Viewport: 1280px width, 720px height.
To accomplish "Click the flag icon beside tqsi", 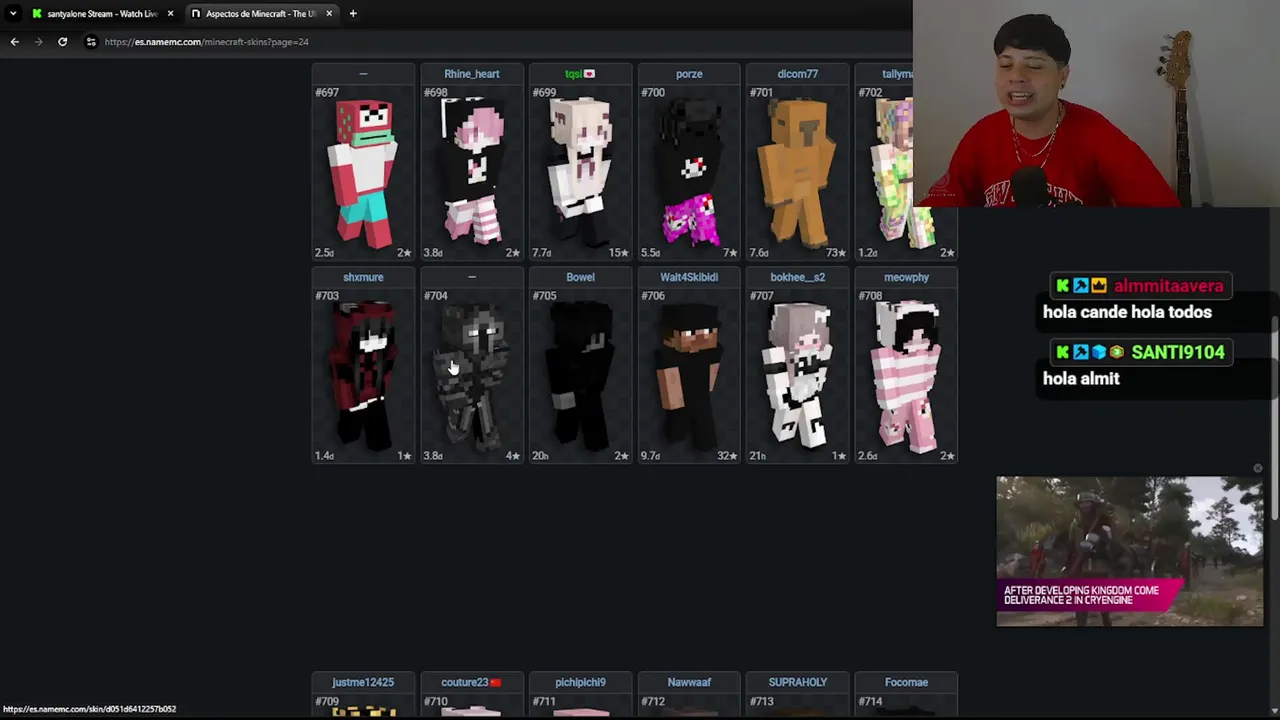I will tap(589, 74).
